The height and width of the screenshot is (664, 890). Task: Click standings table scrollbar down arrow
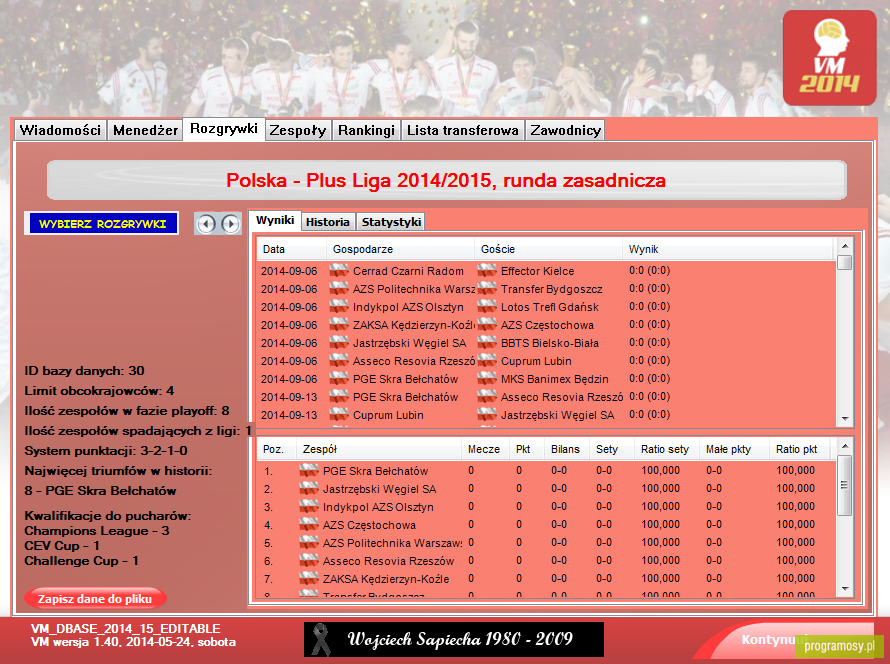[x=845, y=589]
